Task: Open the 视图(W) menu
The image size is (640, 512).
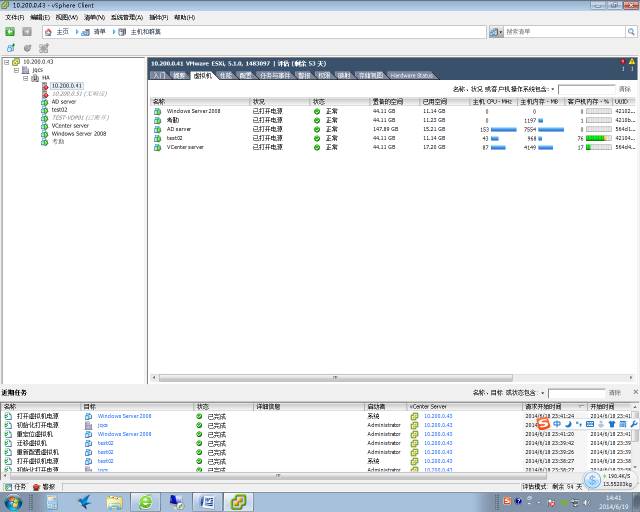Action: tap(67, 17)
